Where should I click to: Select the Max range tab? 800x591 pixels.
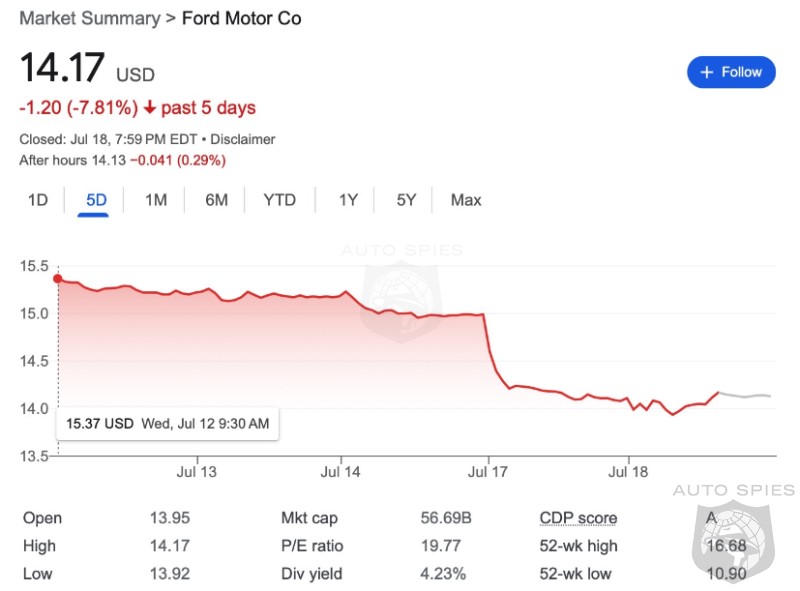tap(466, 200)
